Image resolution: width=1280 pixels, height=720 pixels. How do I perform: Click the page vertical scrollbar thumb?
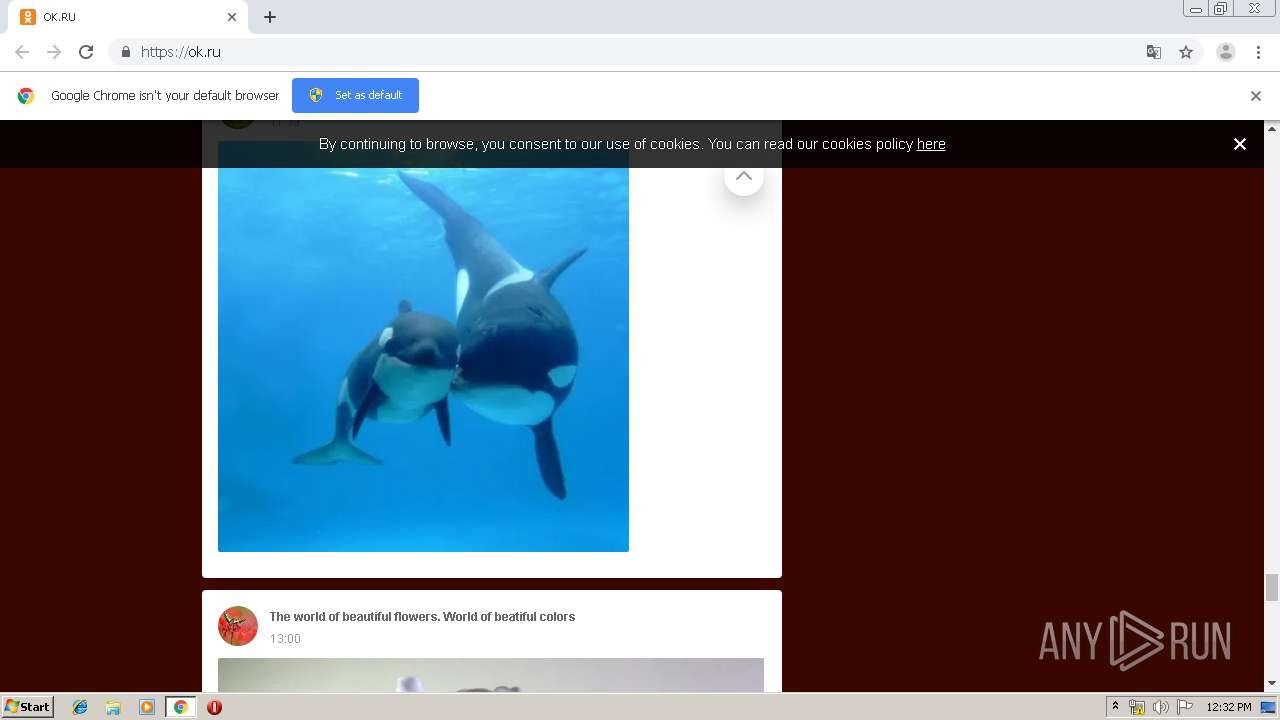coord(1272,587)
